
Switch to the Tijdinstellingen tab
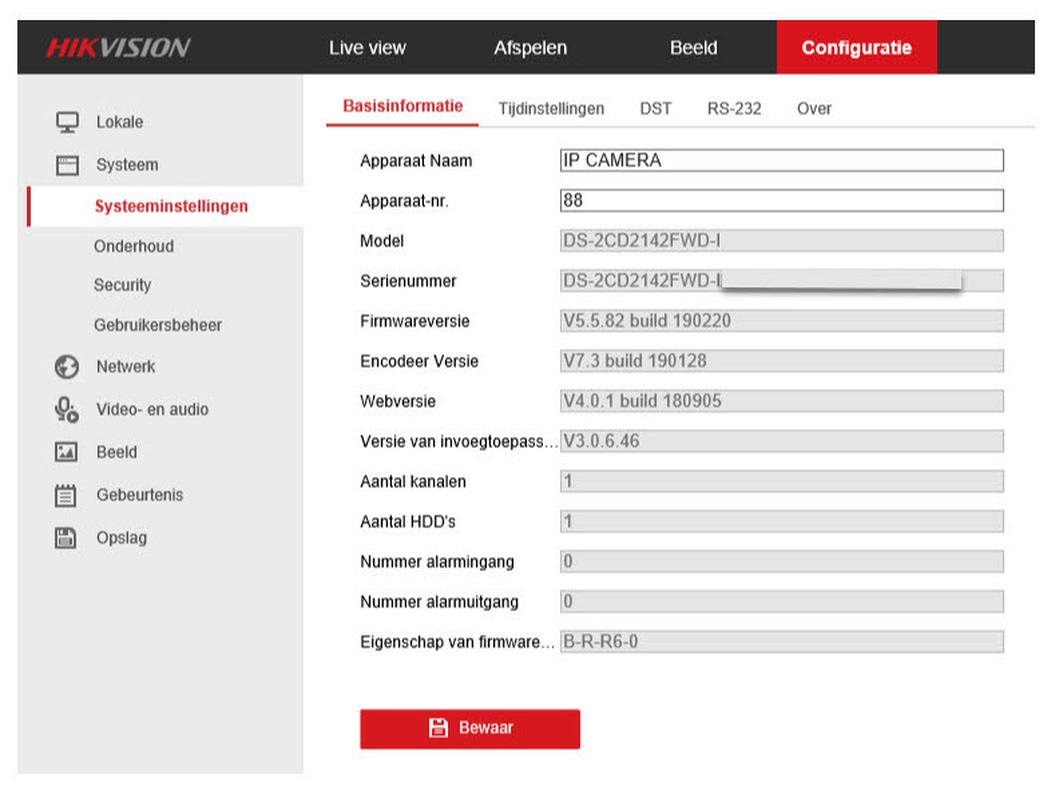tap(551, 109)
